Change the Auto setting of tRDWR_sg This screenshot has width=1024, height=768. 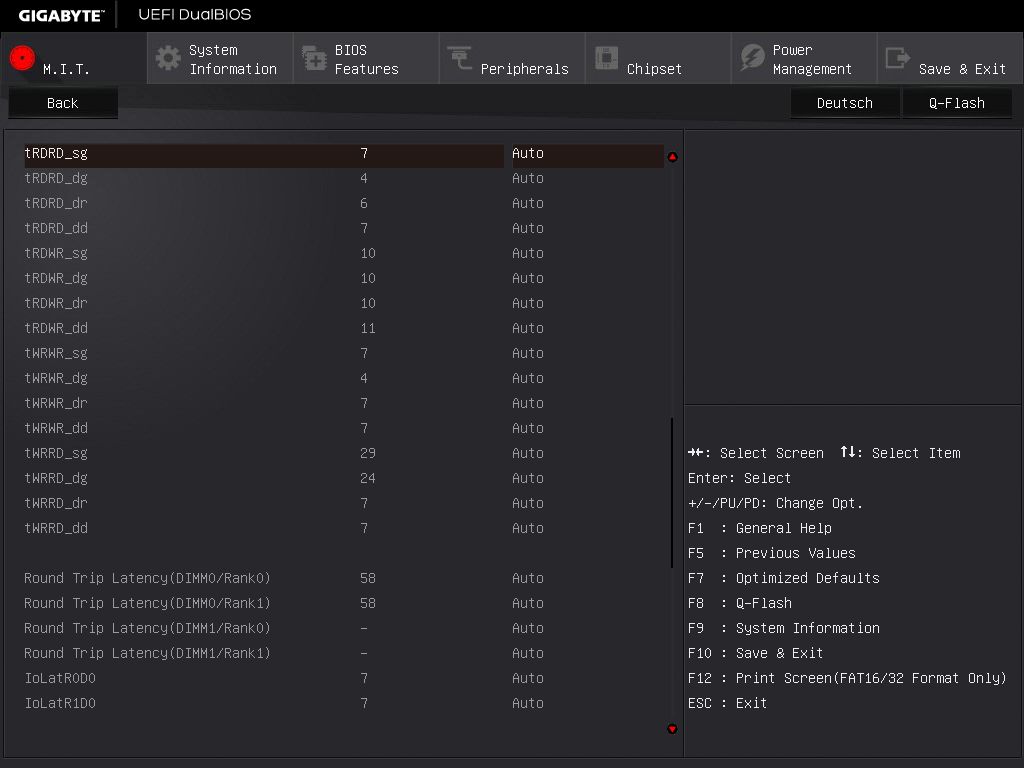coord(528,253)
